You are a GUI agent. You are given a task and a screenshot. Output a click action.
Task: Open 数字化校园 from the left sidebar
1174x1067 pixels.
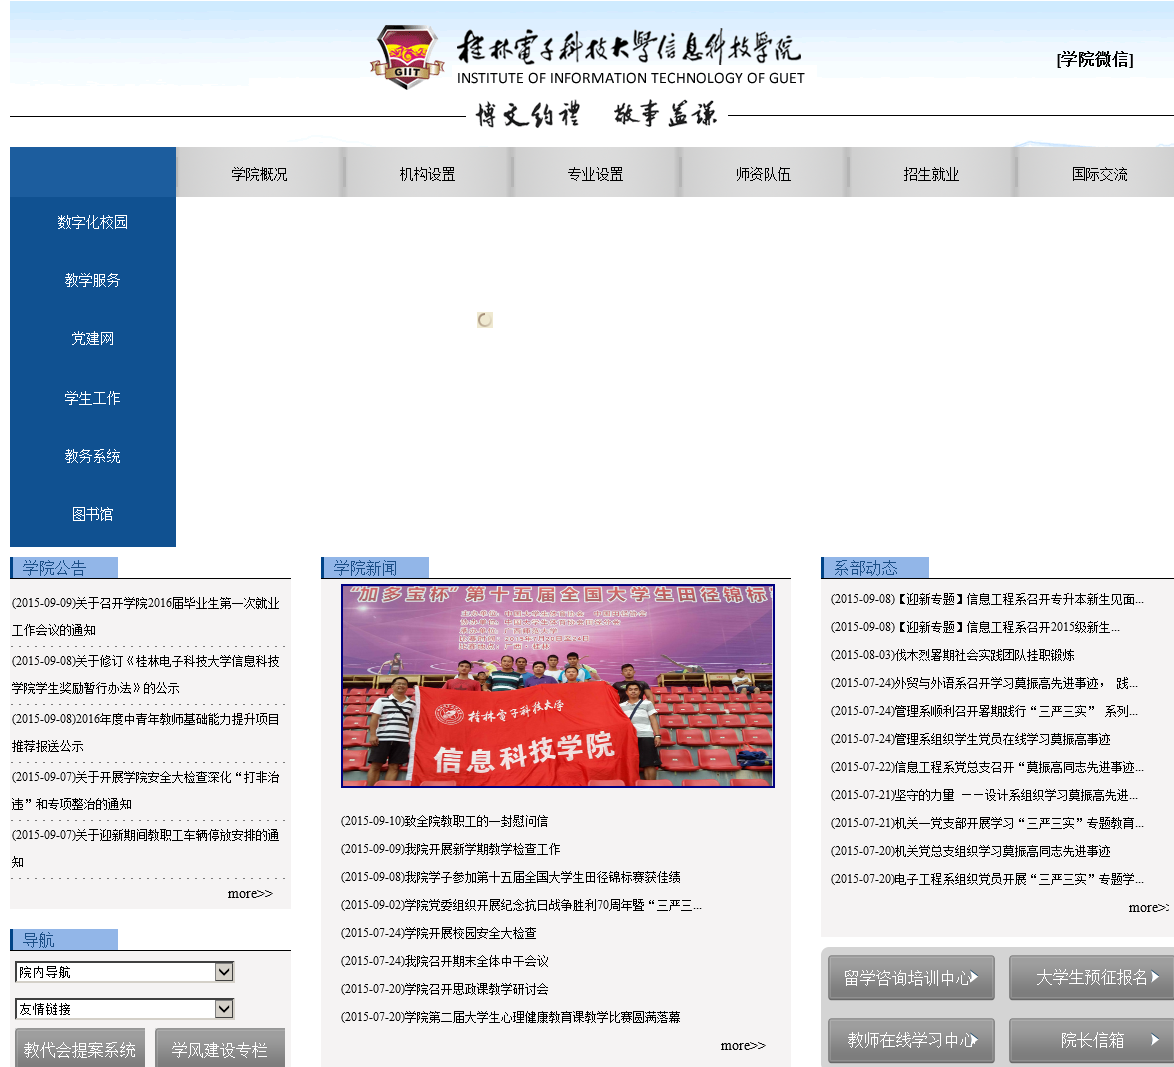point(92,222)
